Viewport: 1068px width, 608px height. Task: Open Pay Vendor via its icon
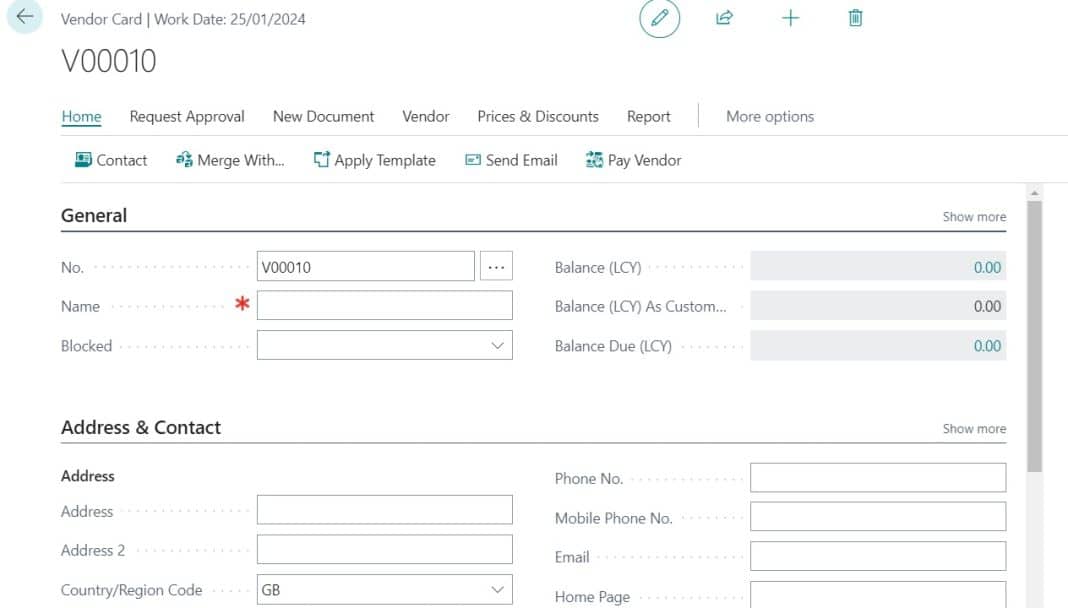point(594,160)
